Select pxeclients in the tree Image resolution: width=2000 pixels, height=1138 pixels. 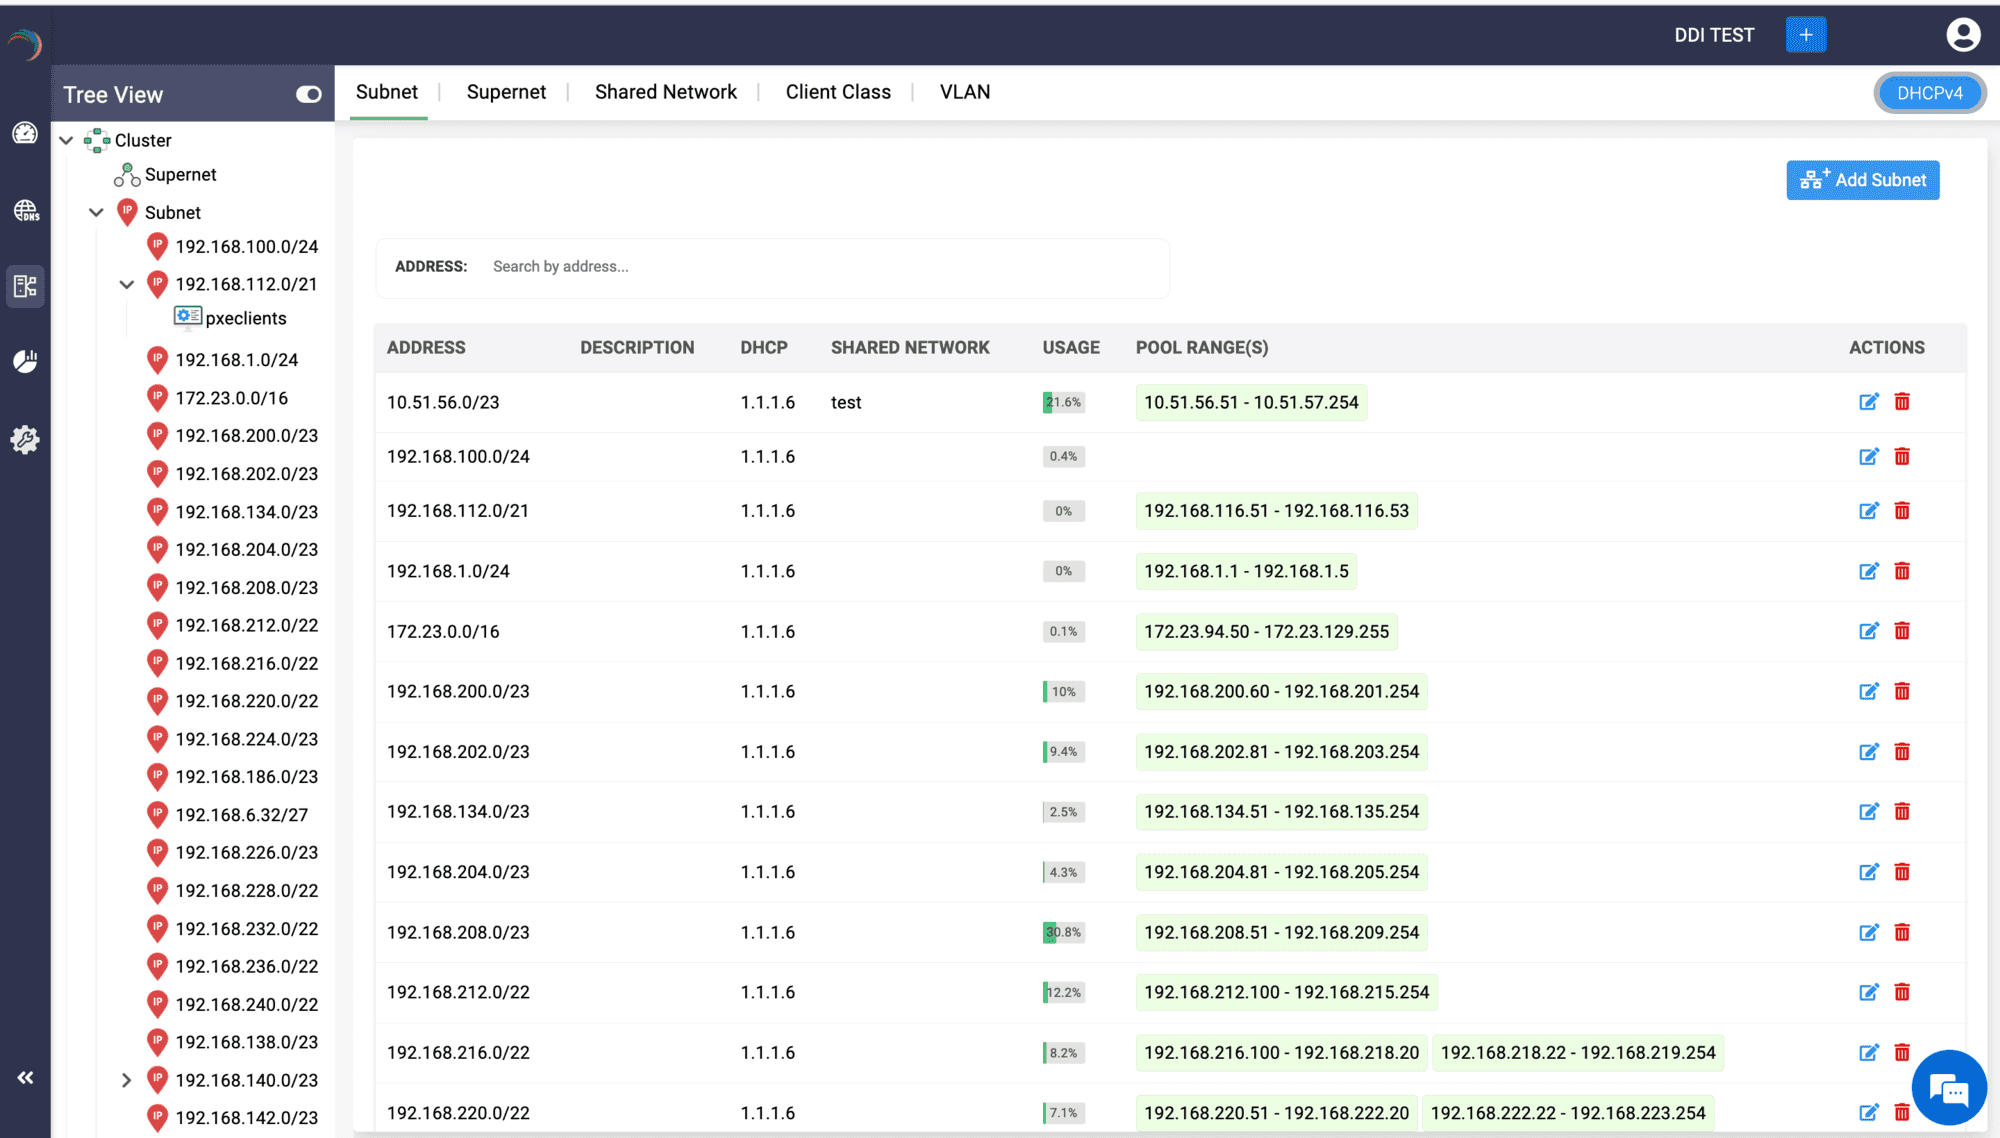pyautogui.click(x=245, y=318)
